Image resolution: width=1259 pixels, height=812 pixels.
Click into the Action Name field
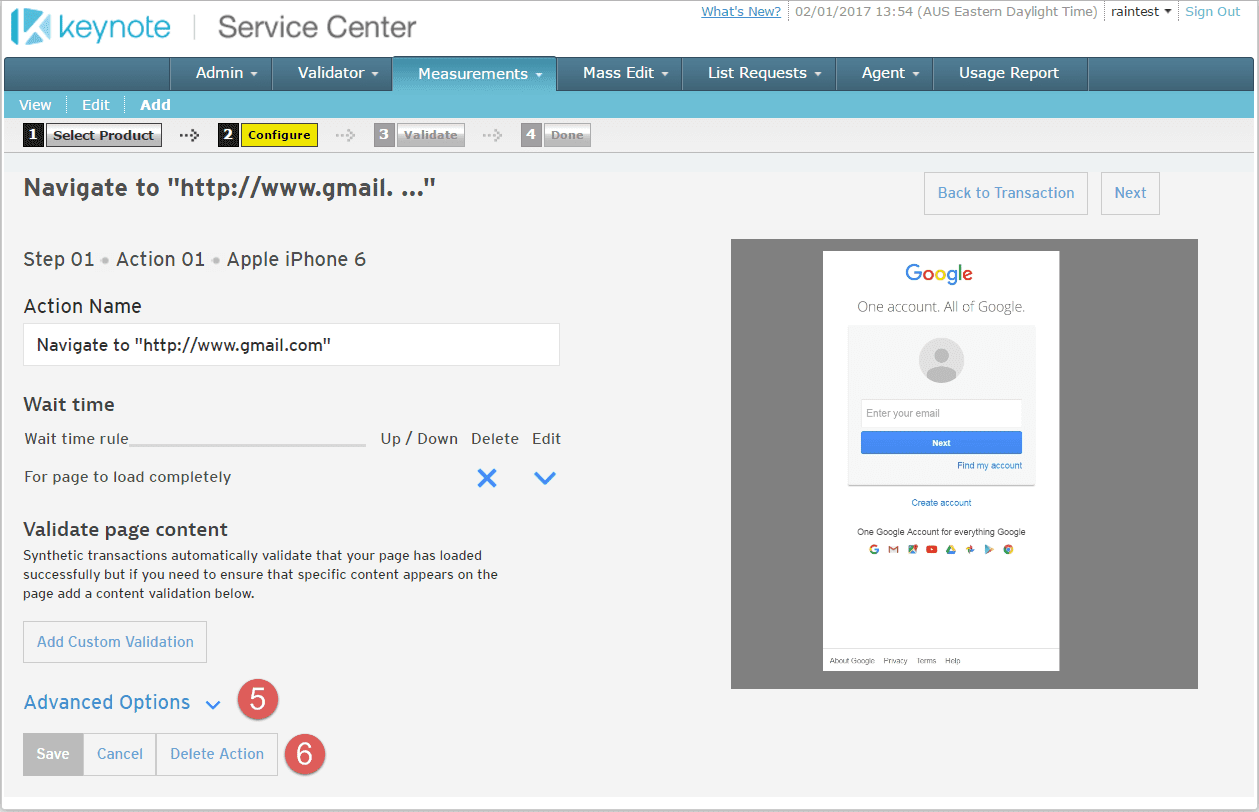[x=291, y=345]
